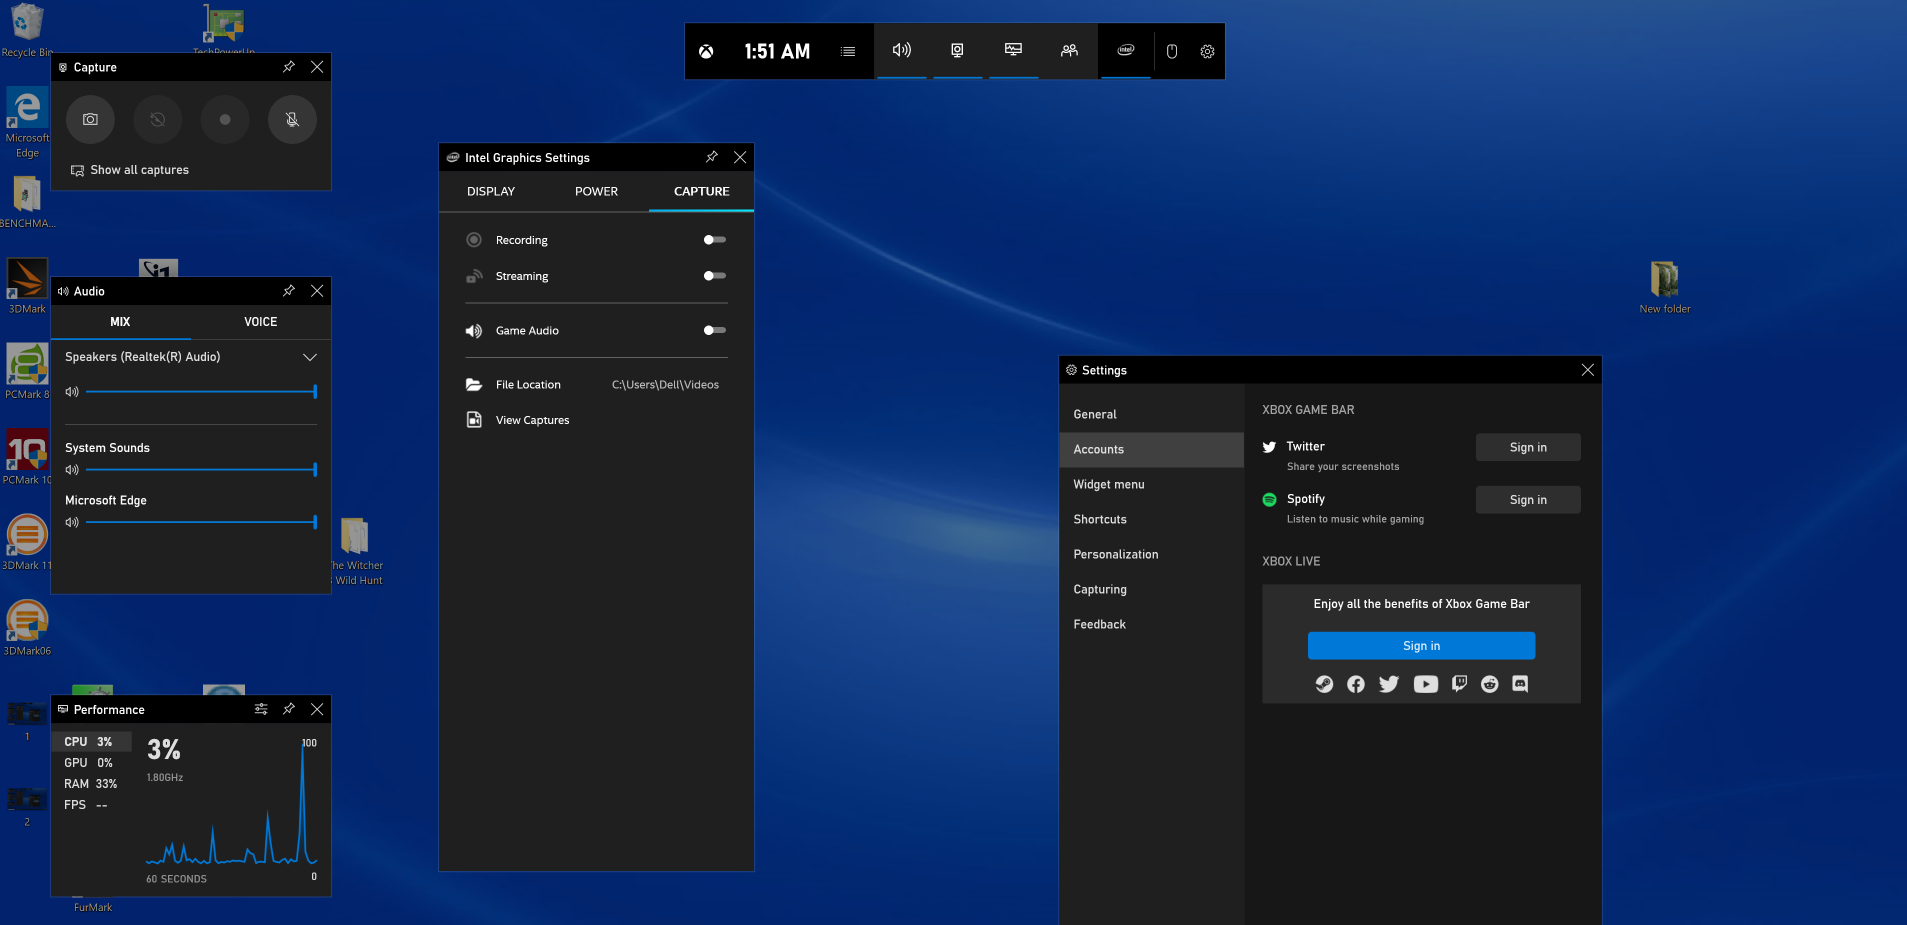Select Accounts in Settings sidebar

[1151, 449]
